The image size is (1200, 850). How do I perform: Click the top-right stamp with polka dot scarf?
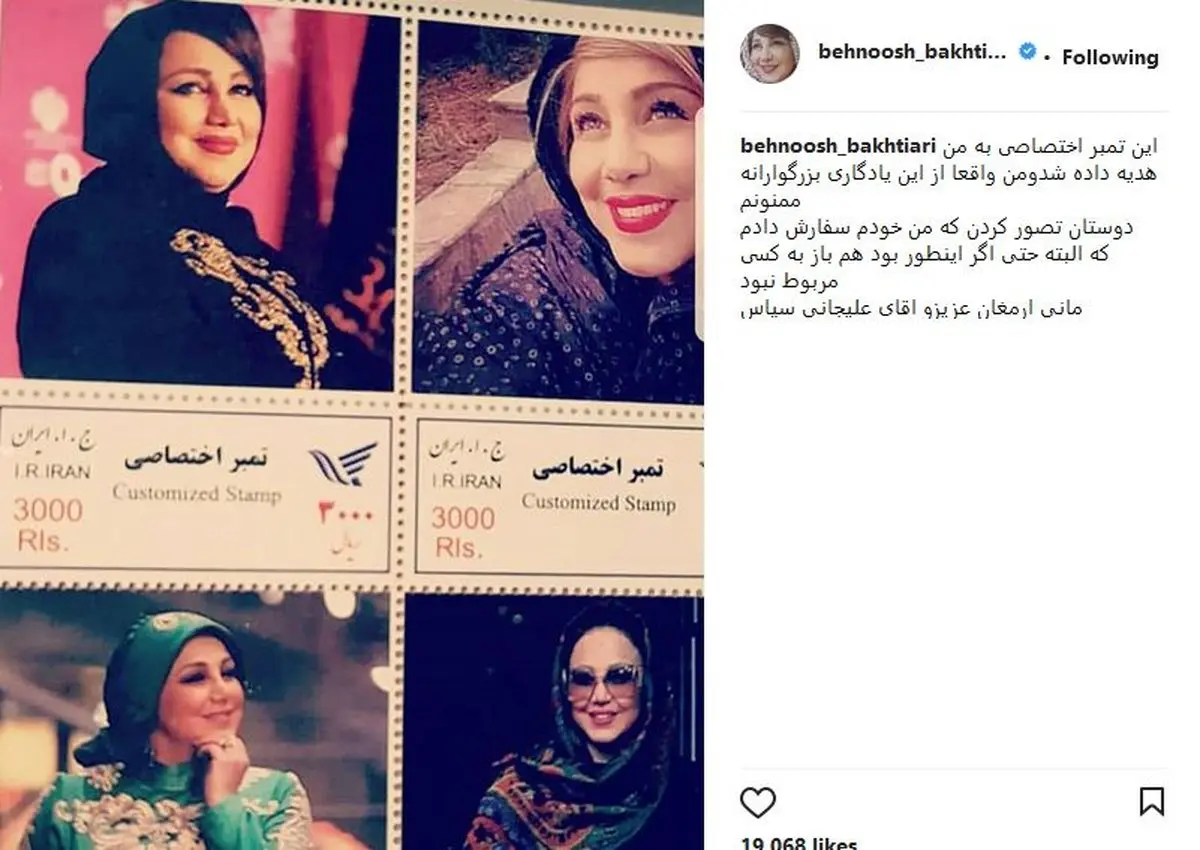click(x=559, y=212)
